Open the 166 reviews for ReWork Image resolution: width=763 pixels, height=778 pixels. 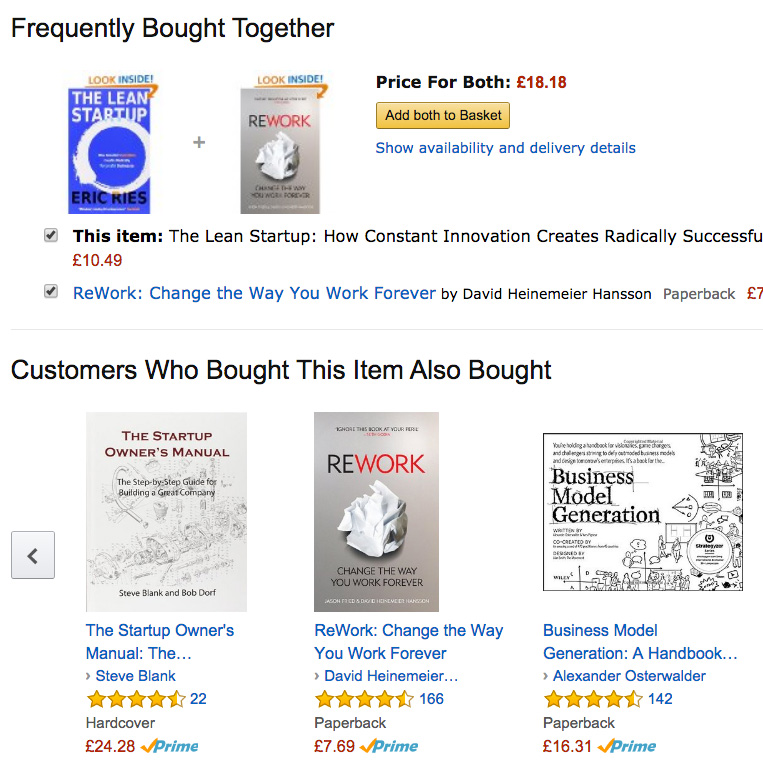(432, 699)
